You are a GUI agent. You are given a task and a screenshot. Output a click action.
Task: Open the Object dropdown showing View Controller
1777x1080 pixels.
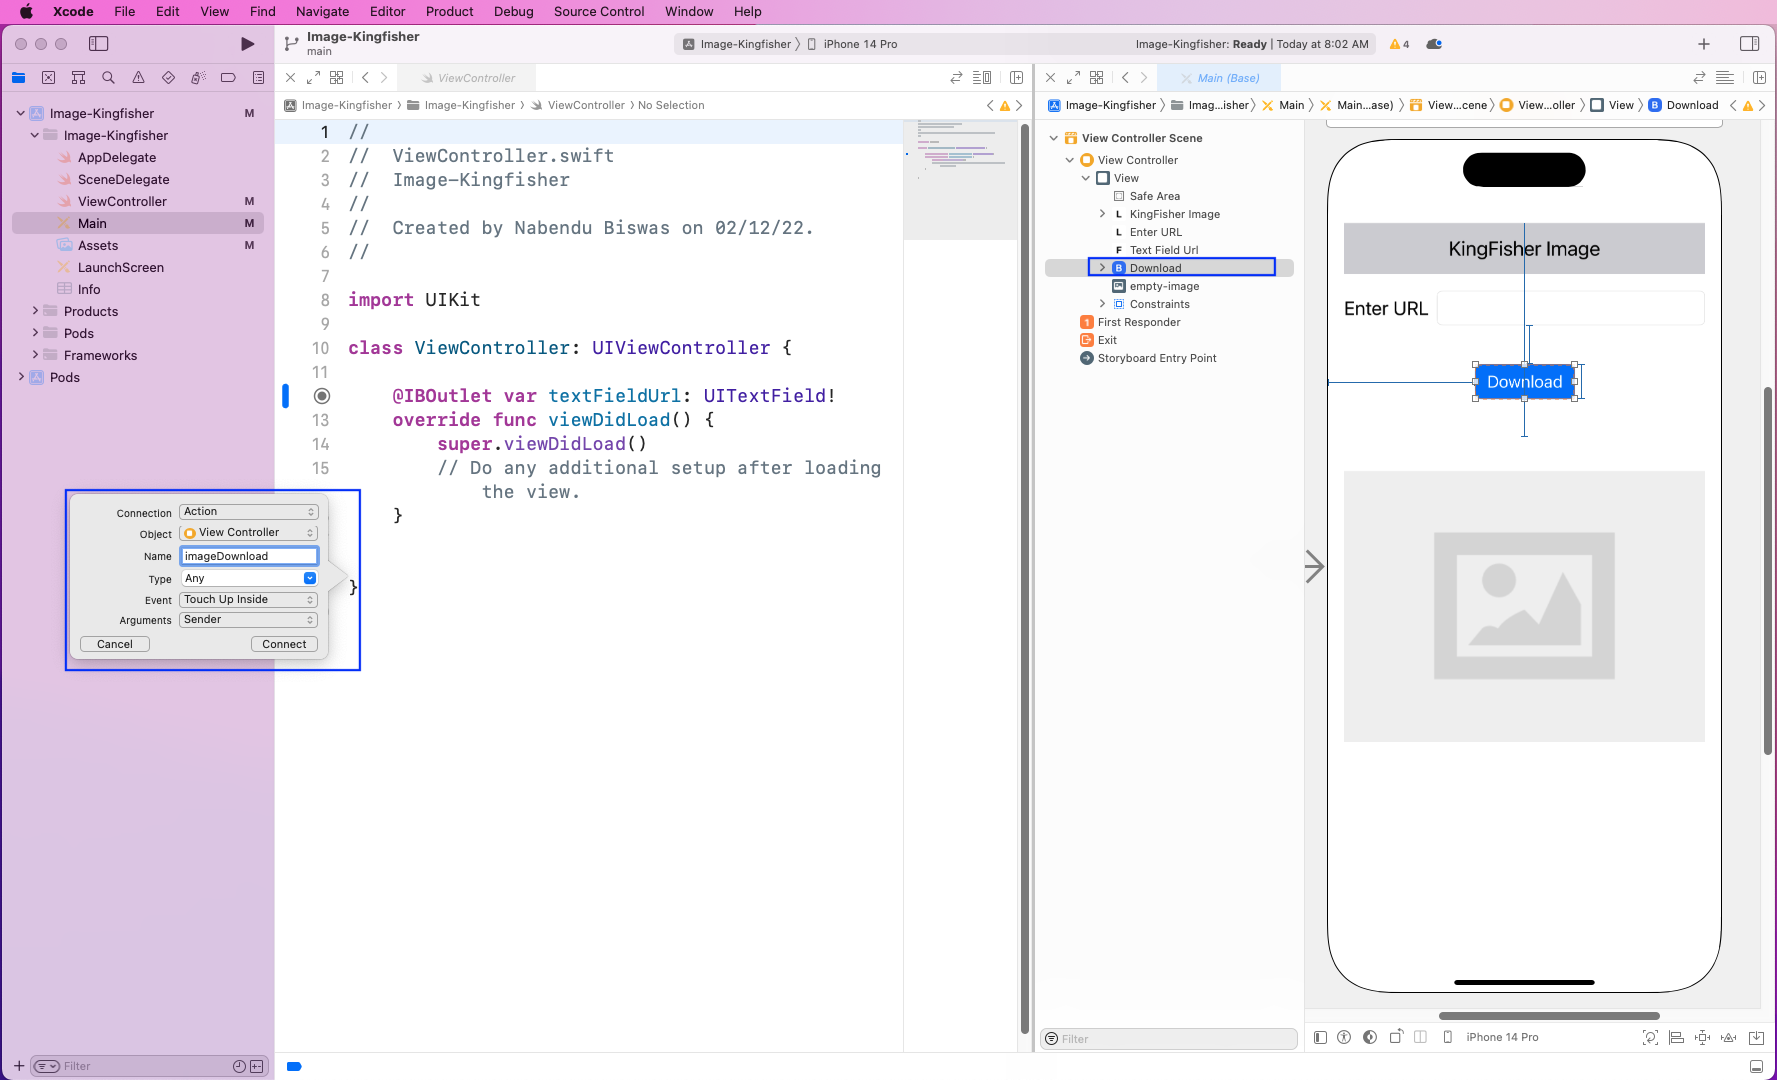248,533
